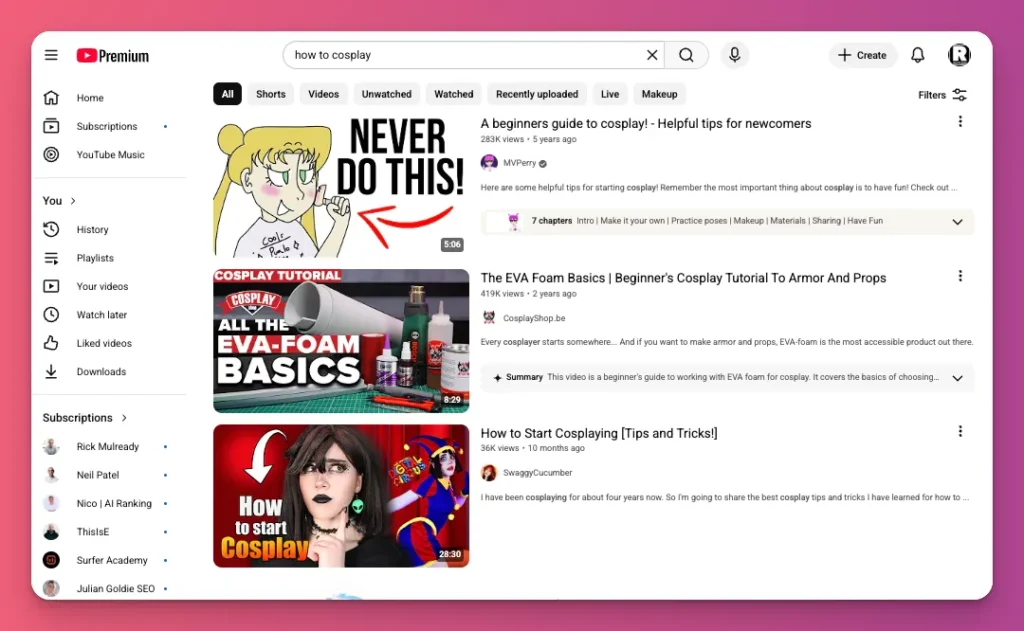Screen dimensions: 1024x631
Task: Open the hamburger navigation menu
Action: [x=51, y=55]
